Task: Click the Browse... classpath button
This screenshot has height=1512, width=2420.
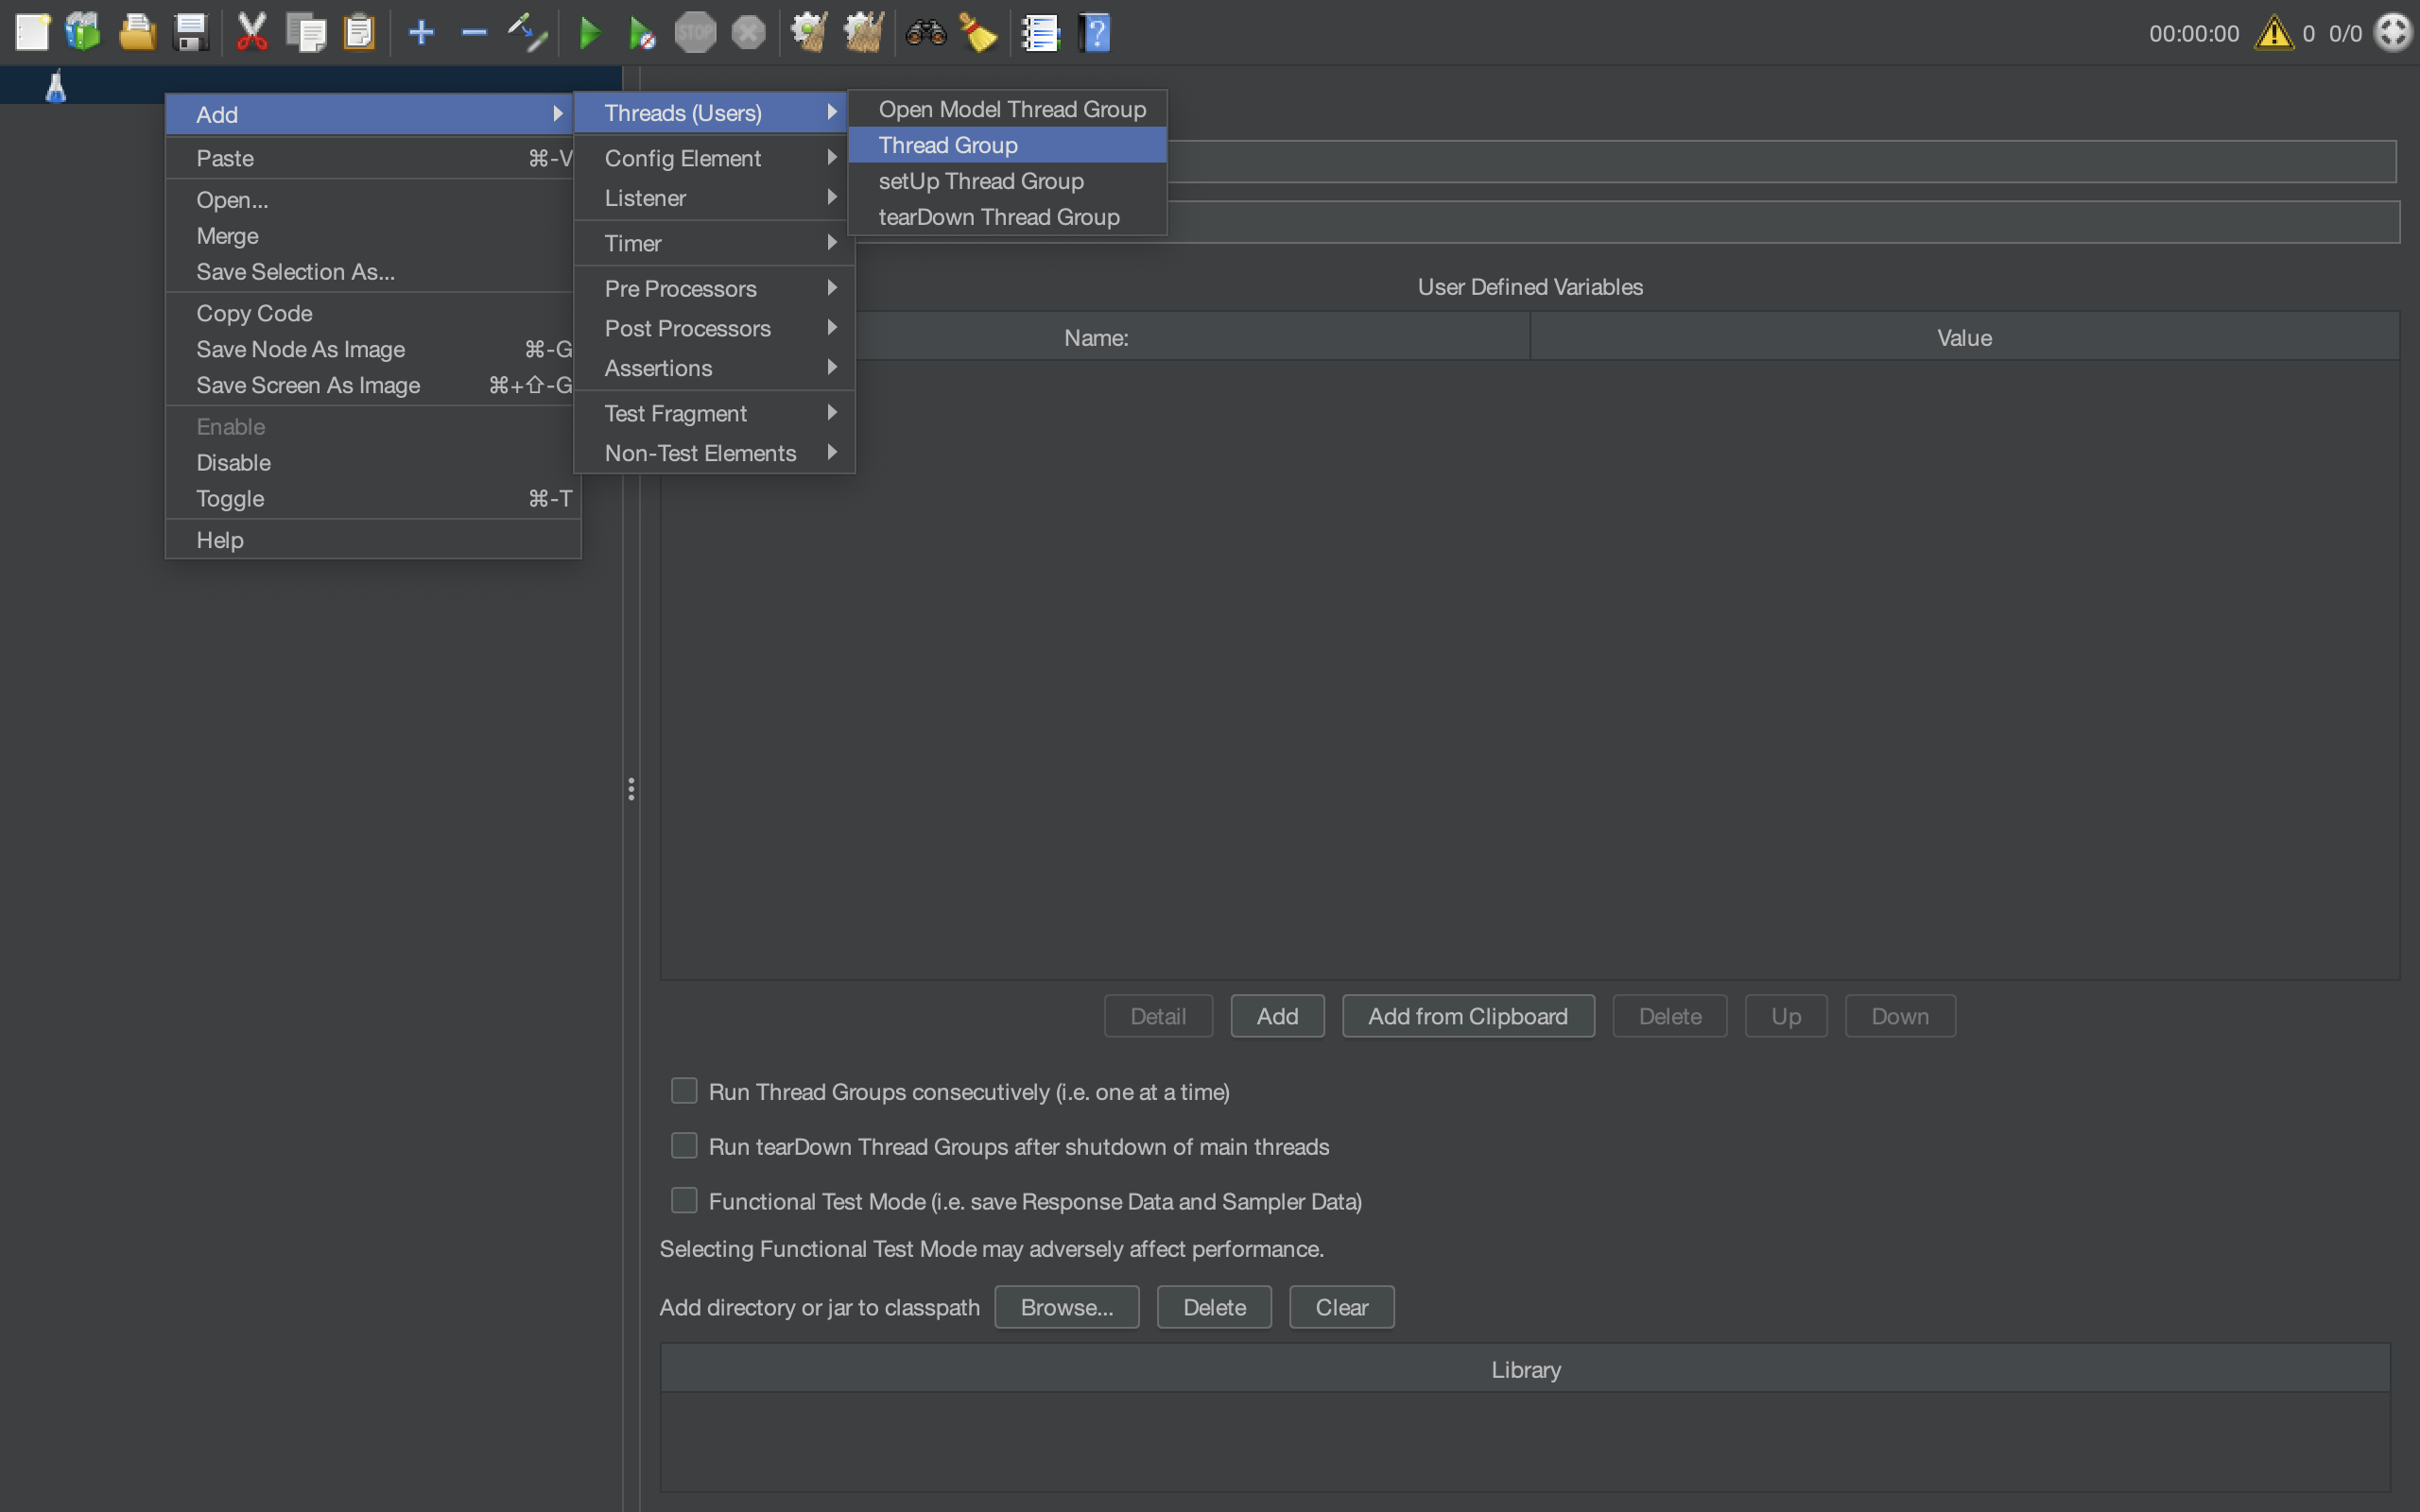Action: tap(1066, 1307)
